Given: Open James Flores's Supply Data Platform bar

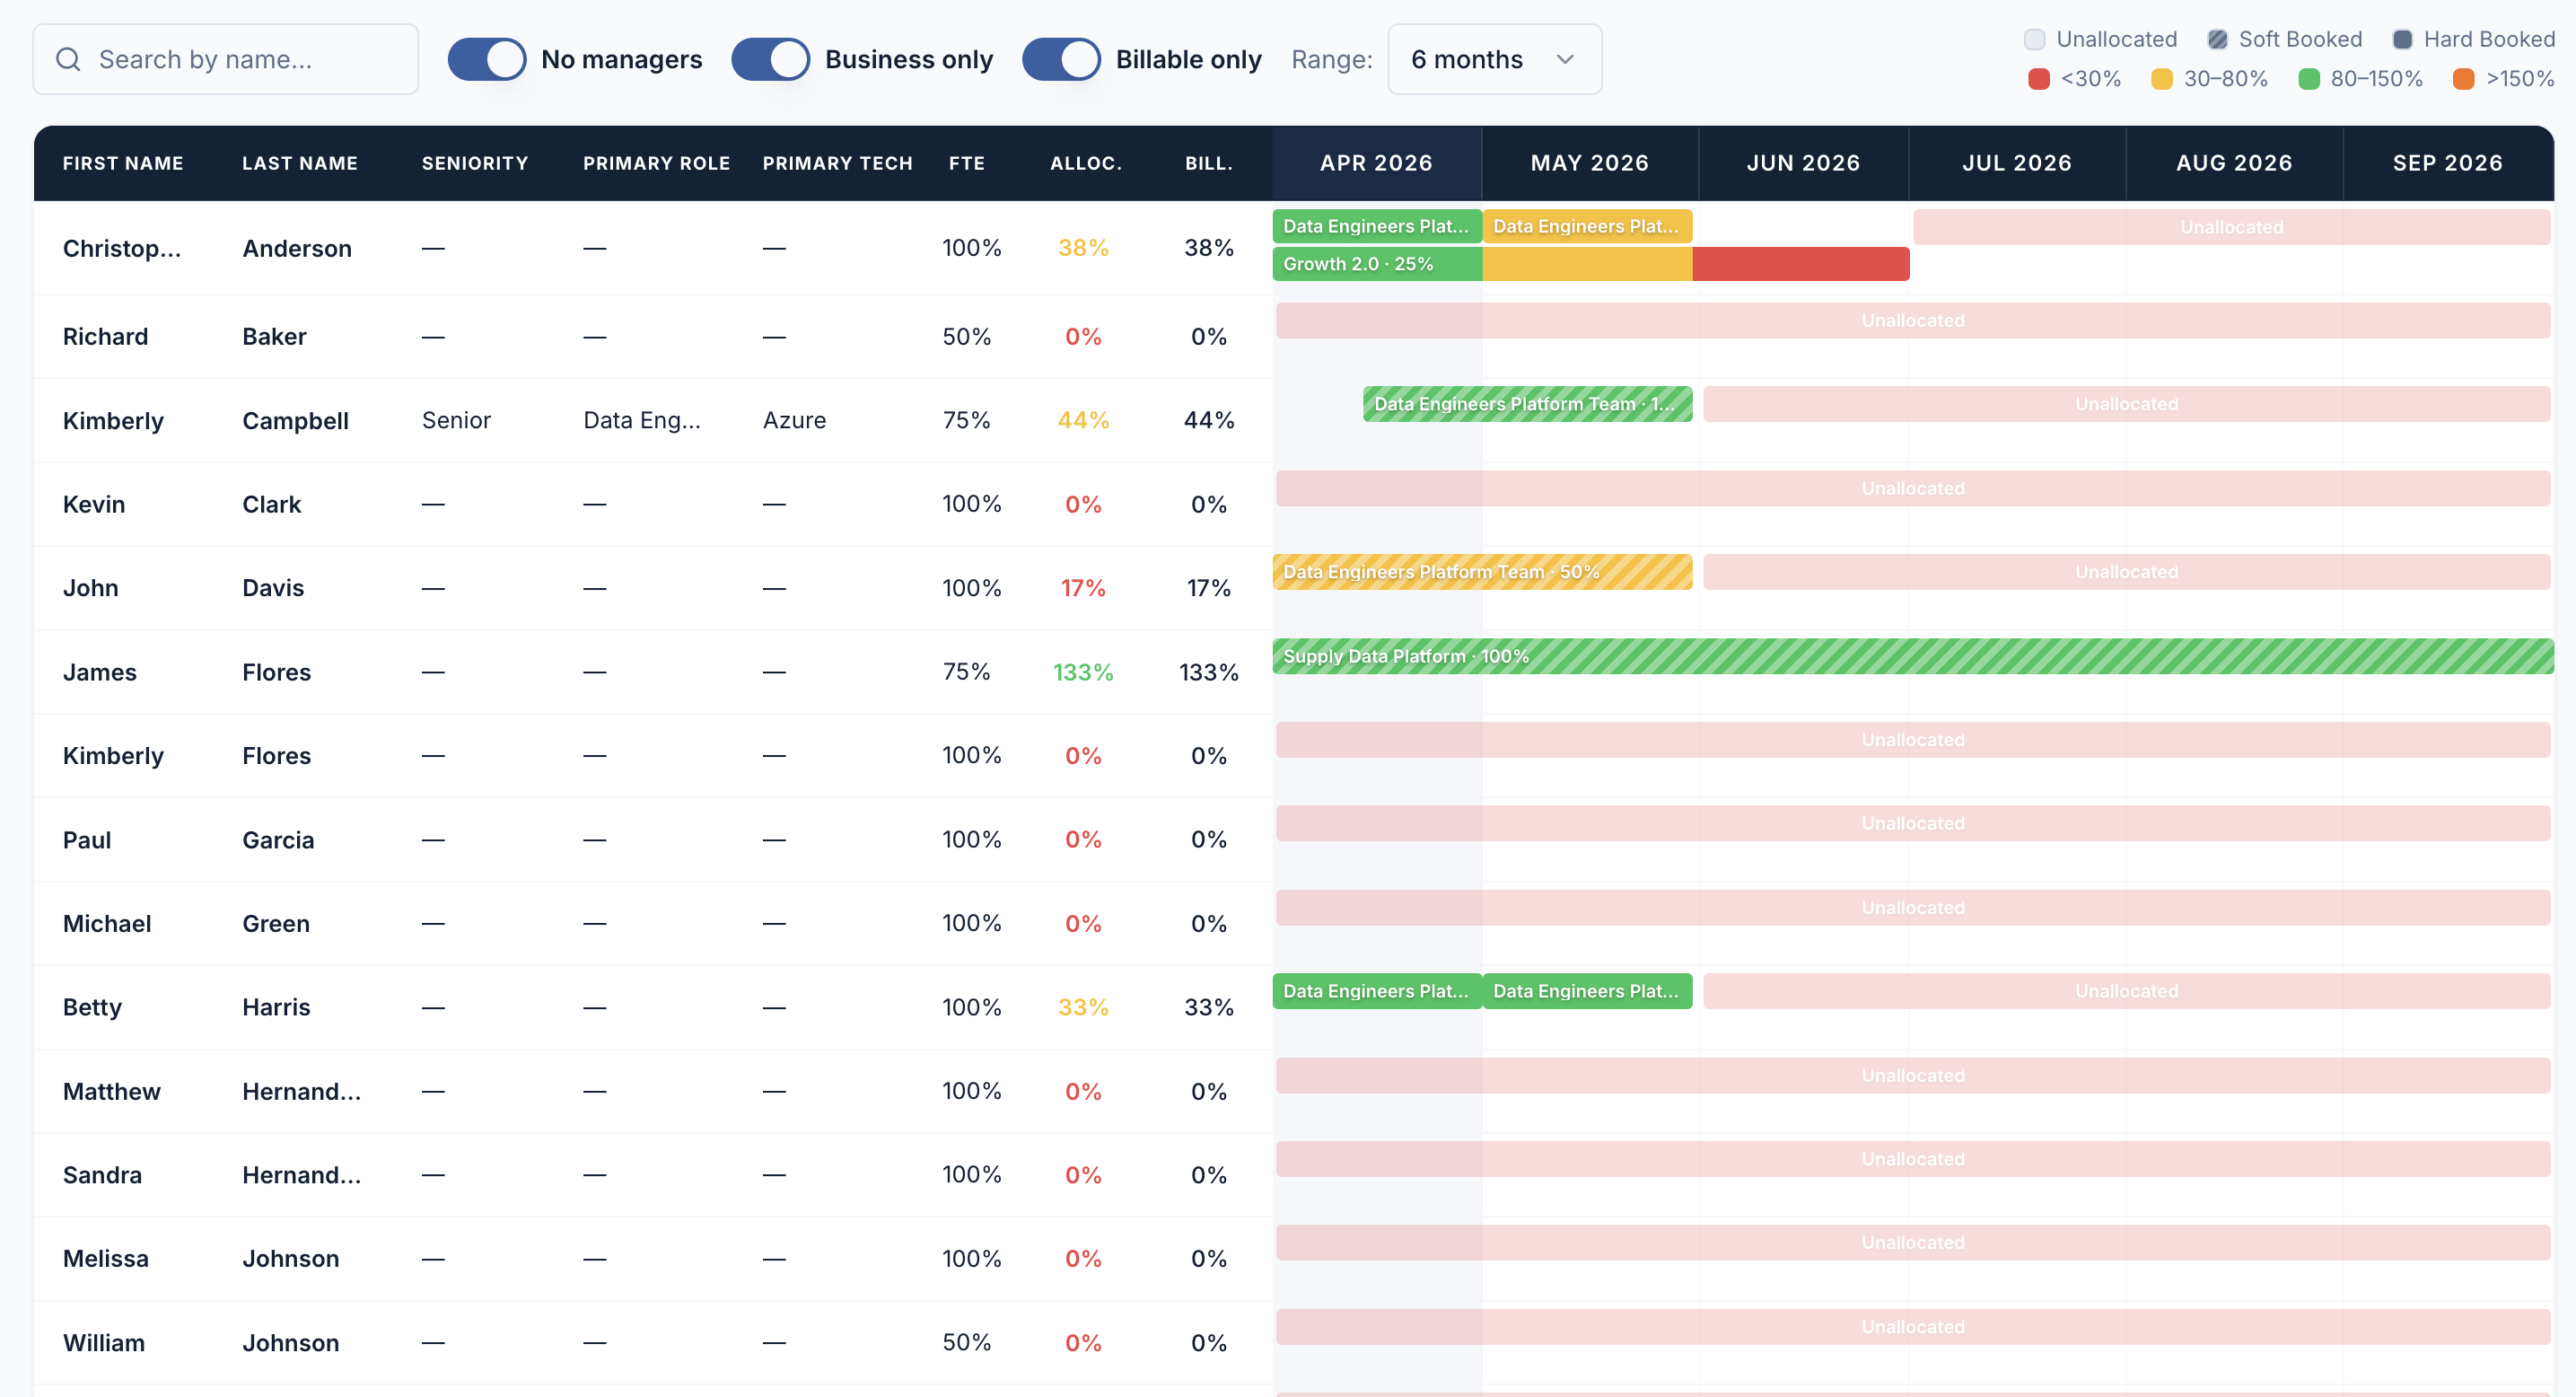Looking at the screenshot, I should (x=1913, y=656).
